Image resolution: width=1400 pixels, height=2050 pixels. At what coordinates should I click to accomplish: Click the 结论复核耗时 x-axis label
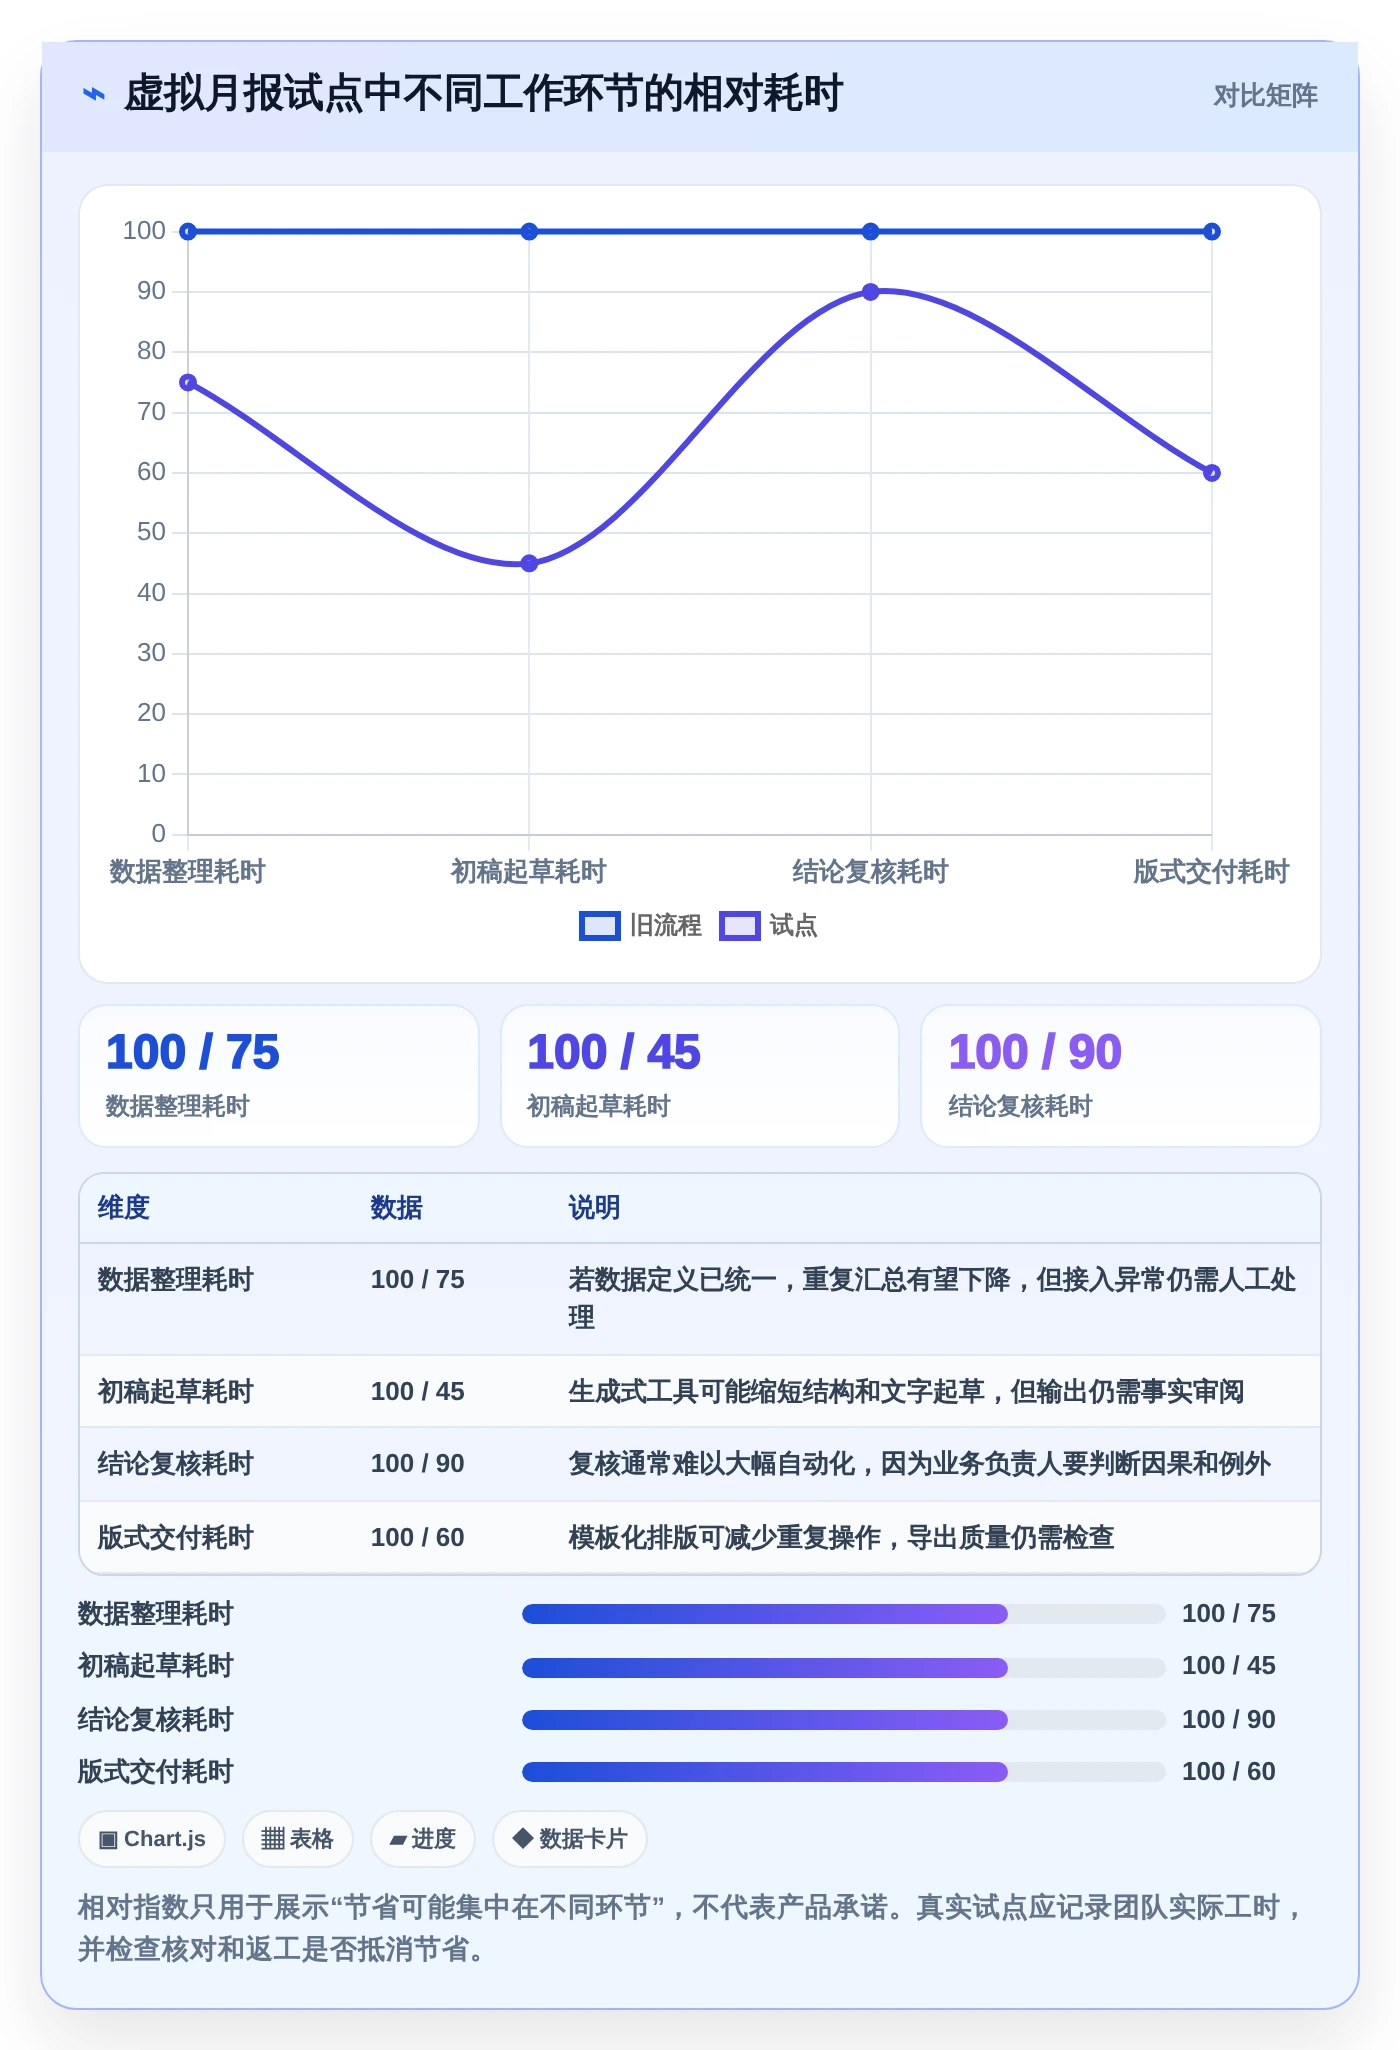pyautogui.click(x=870, y=872)
